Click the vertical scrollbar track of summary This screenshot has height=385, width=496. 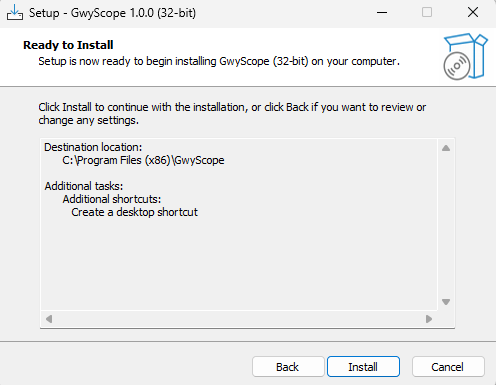point(446,225)
